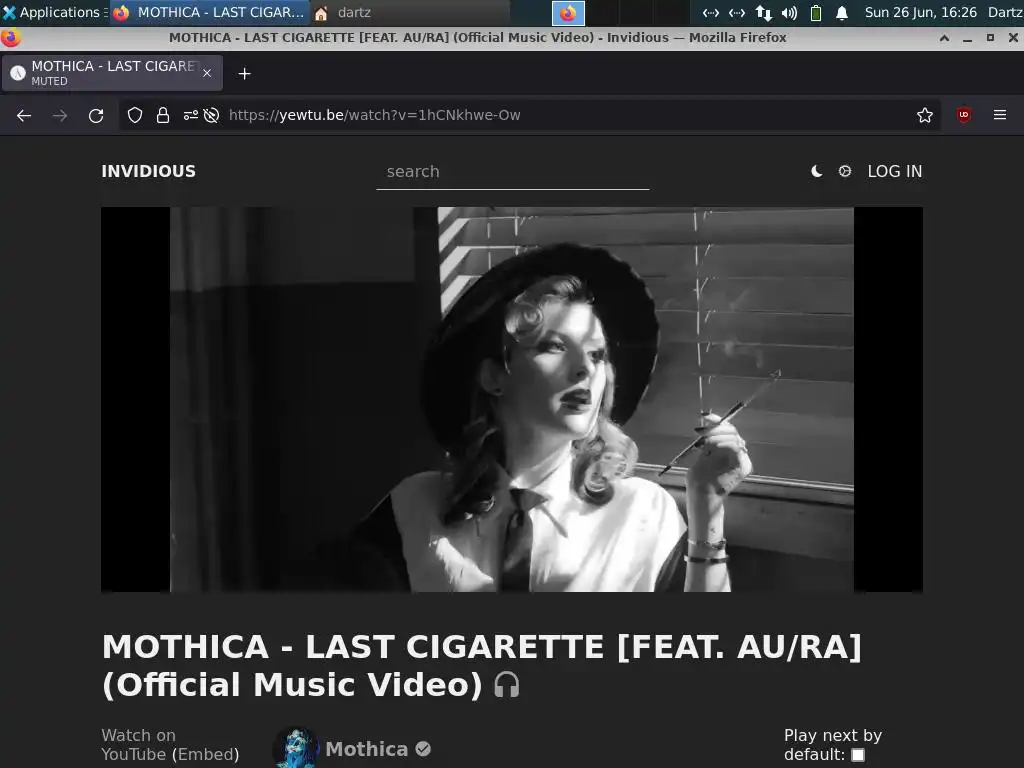Click the video player to play
Viewport: 1024px width, 768px height.
(x=512, y=400)
